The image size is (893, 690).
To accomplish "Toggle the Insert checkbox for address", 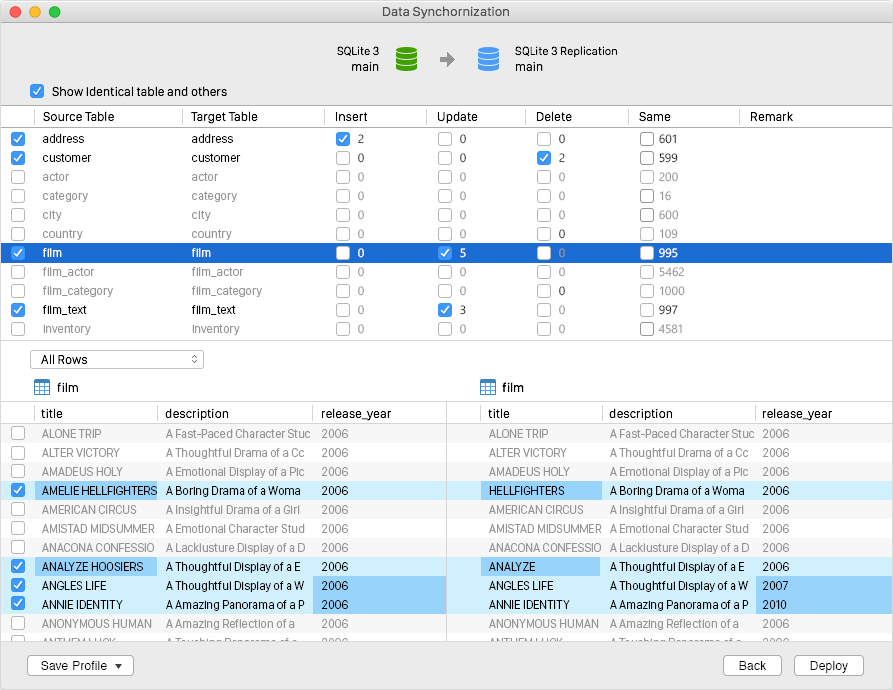I will 343,139.
